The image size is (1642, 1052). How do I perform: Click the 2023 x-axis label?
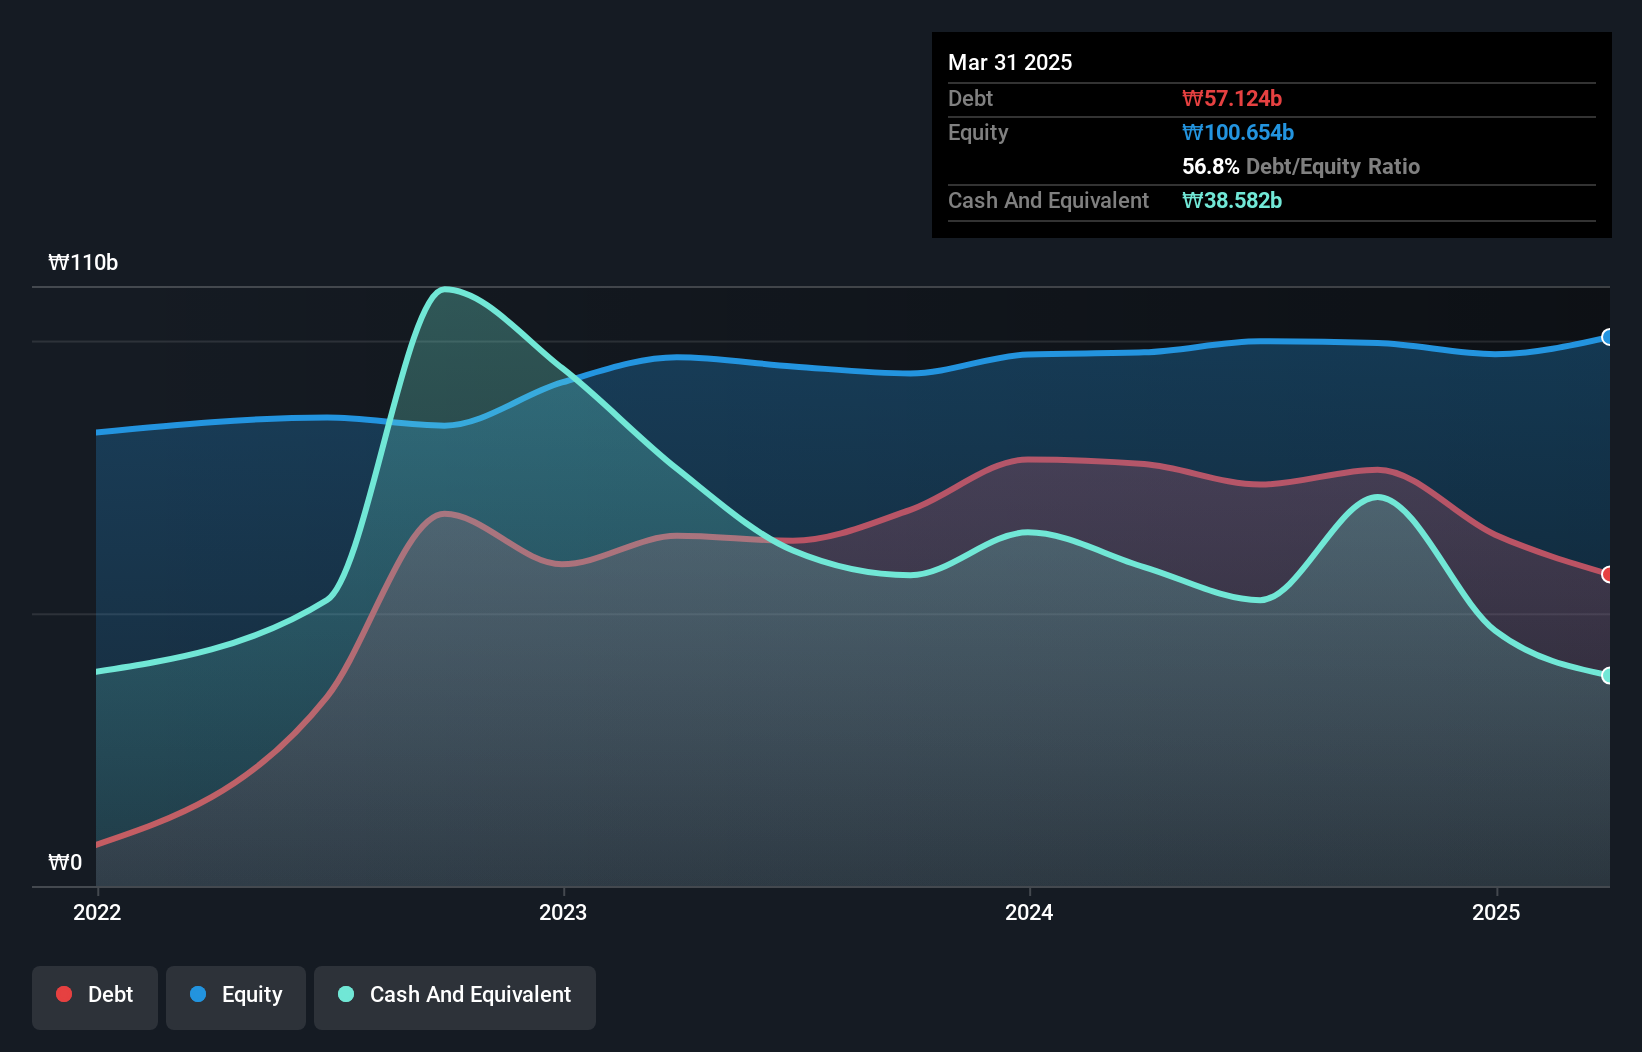[x=563, y=912]
